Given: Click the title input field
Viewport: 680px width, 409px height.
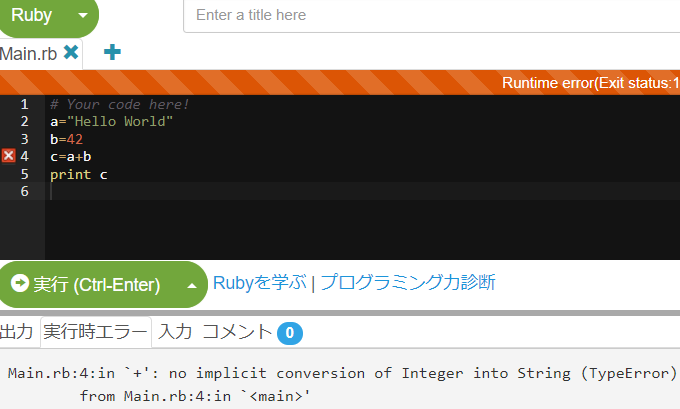Looking at the screenshot, I should (x=432, y=16).
